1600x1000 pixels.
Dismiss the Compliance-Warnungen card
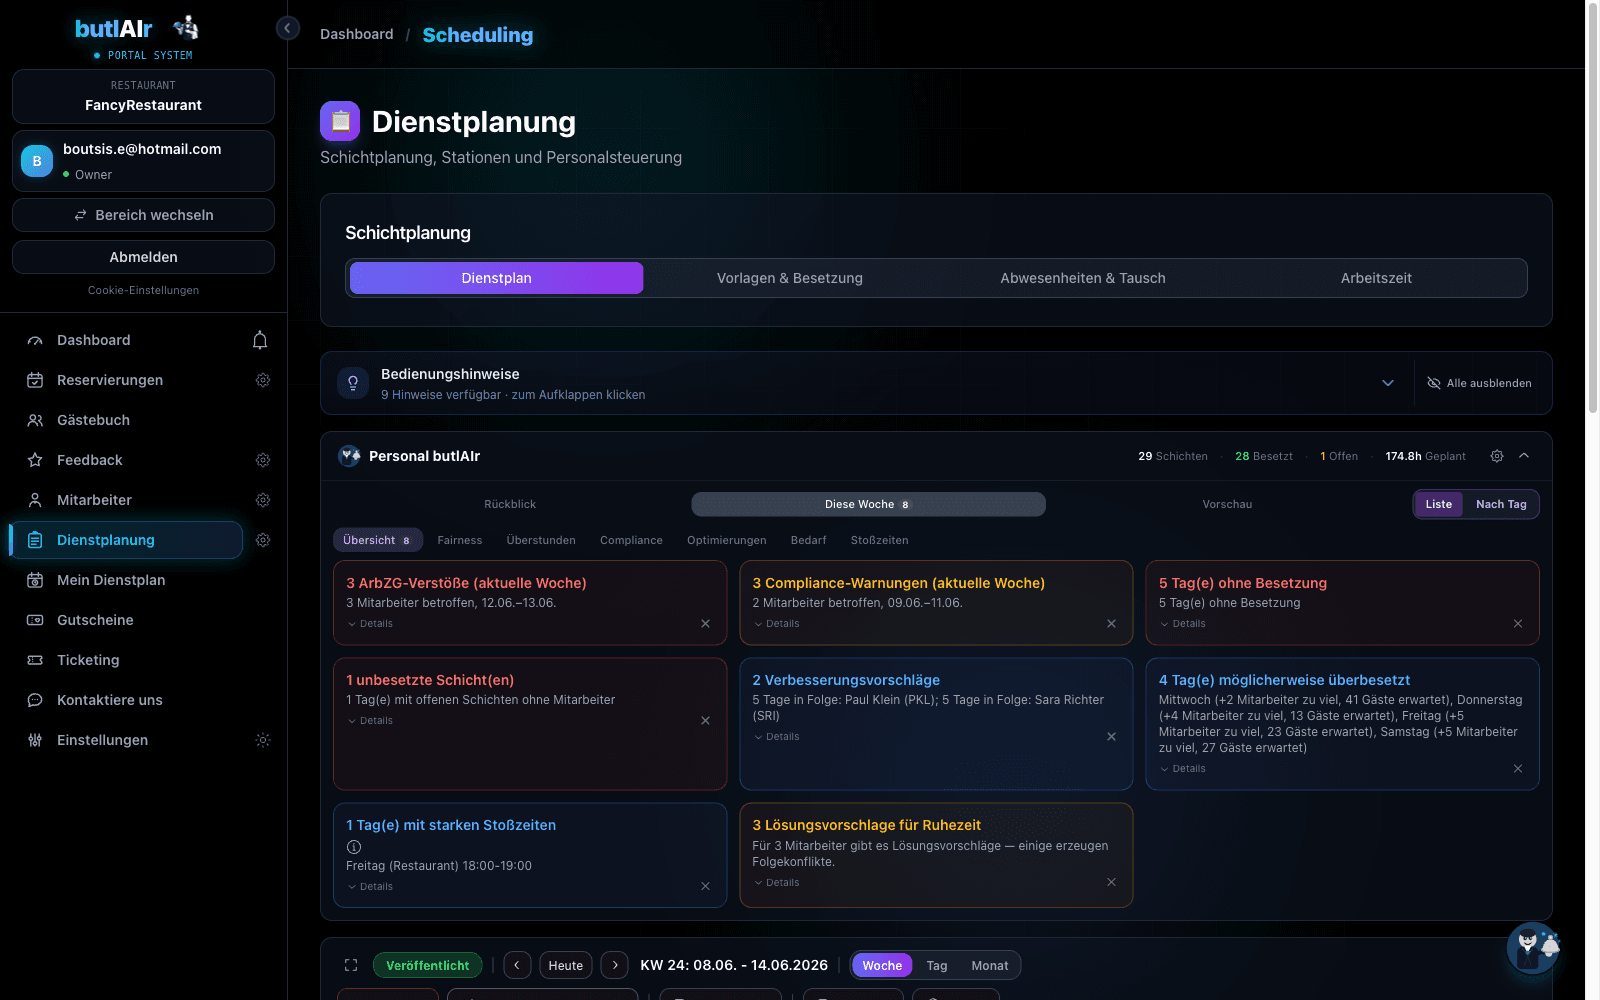tap(1112, 624)
